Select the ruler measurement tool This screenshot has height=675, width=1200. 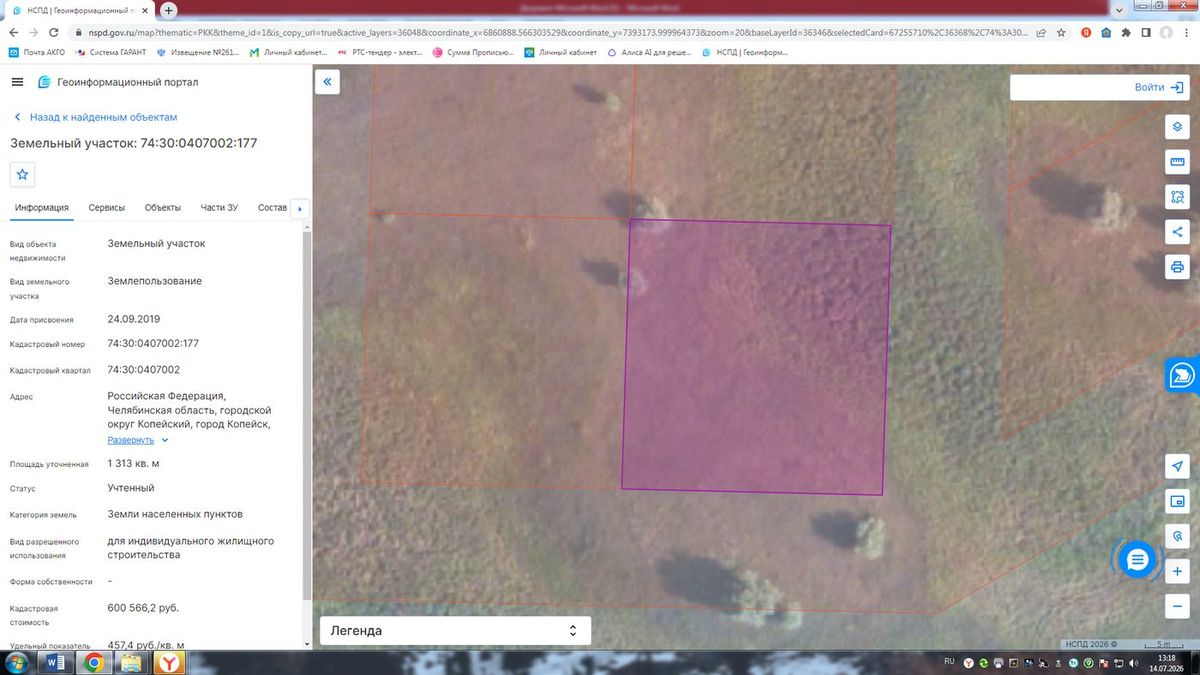pyautogui.click(x=1177, y=162)
